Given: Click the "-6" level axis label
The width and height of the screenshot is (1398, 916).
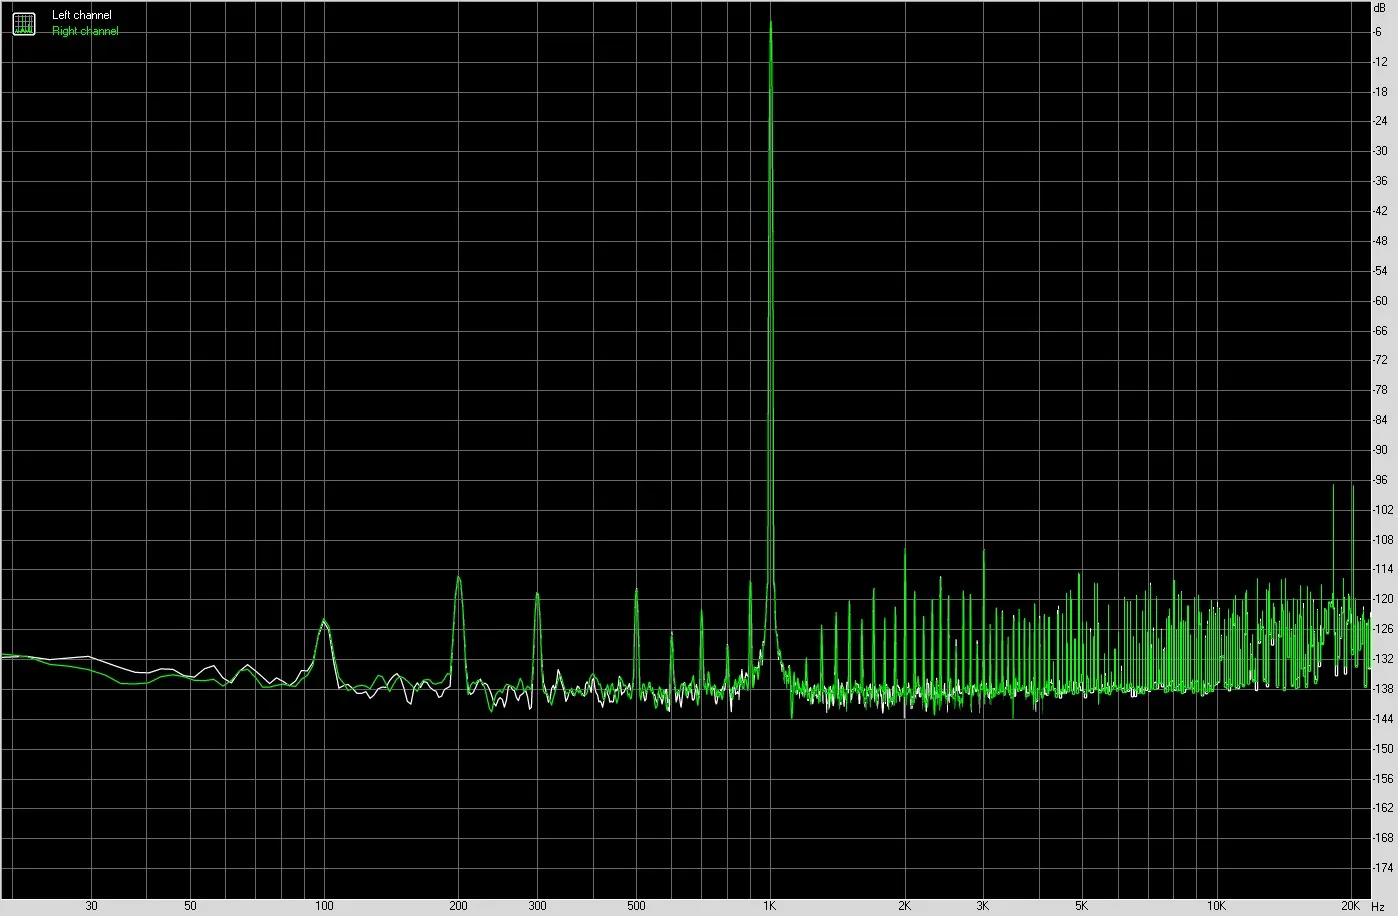Looking at the screenshot, I should point(1379,32).
